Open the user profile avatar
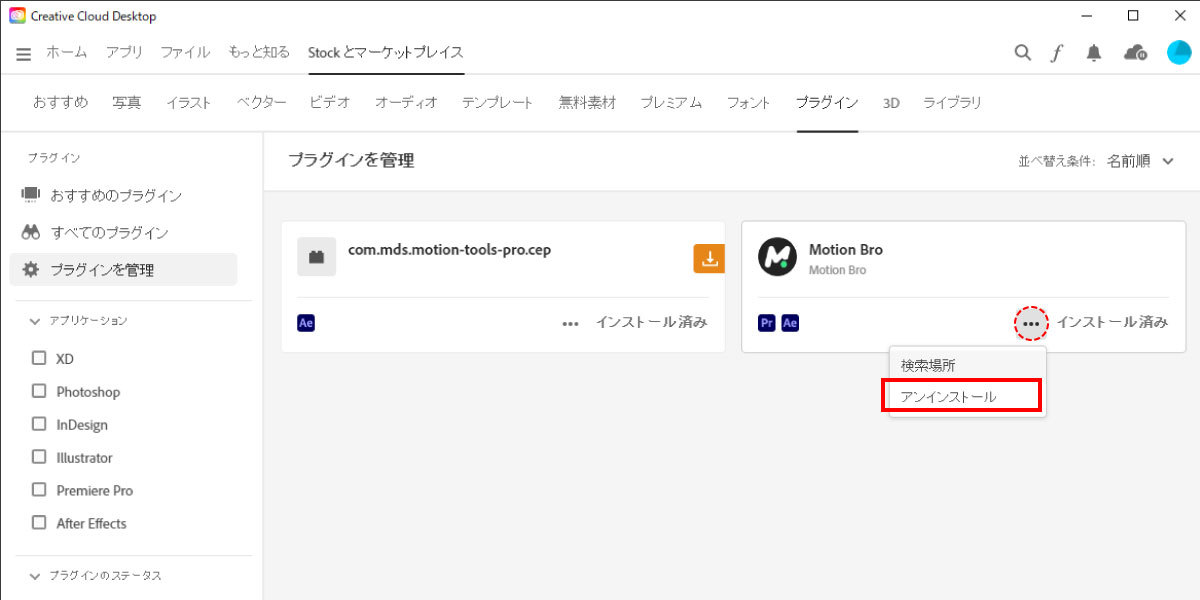 pyautogui.click(x=1179, y=53)
